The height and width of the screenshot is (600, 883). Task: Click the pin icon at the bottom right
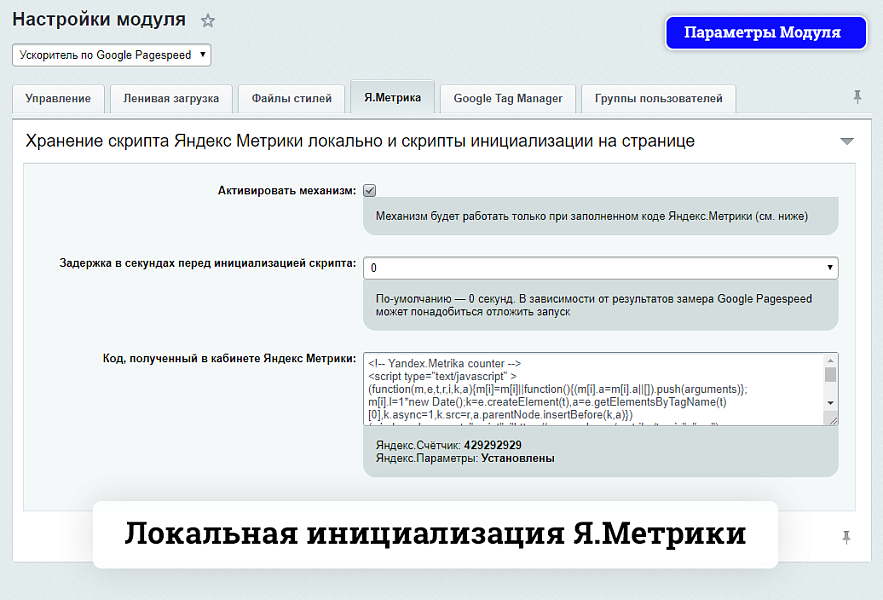point(847,537)
